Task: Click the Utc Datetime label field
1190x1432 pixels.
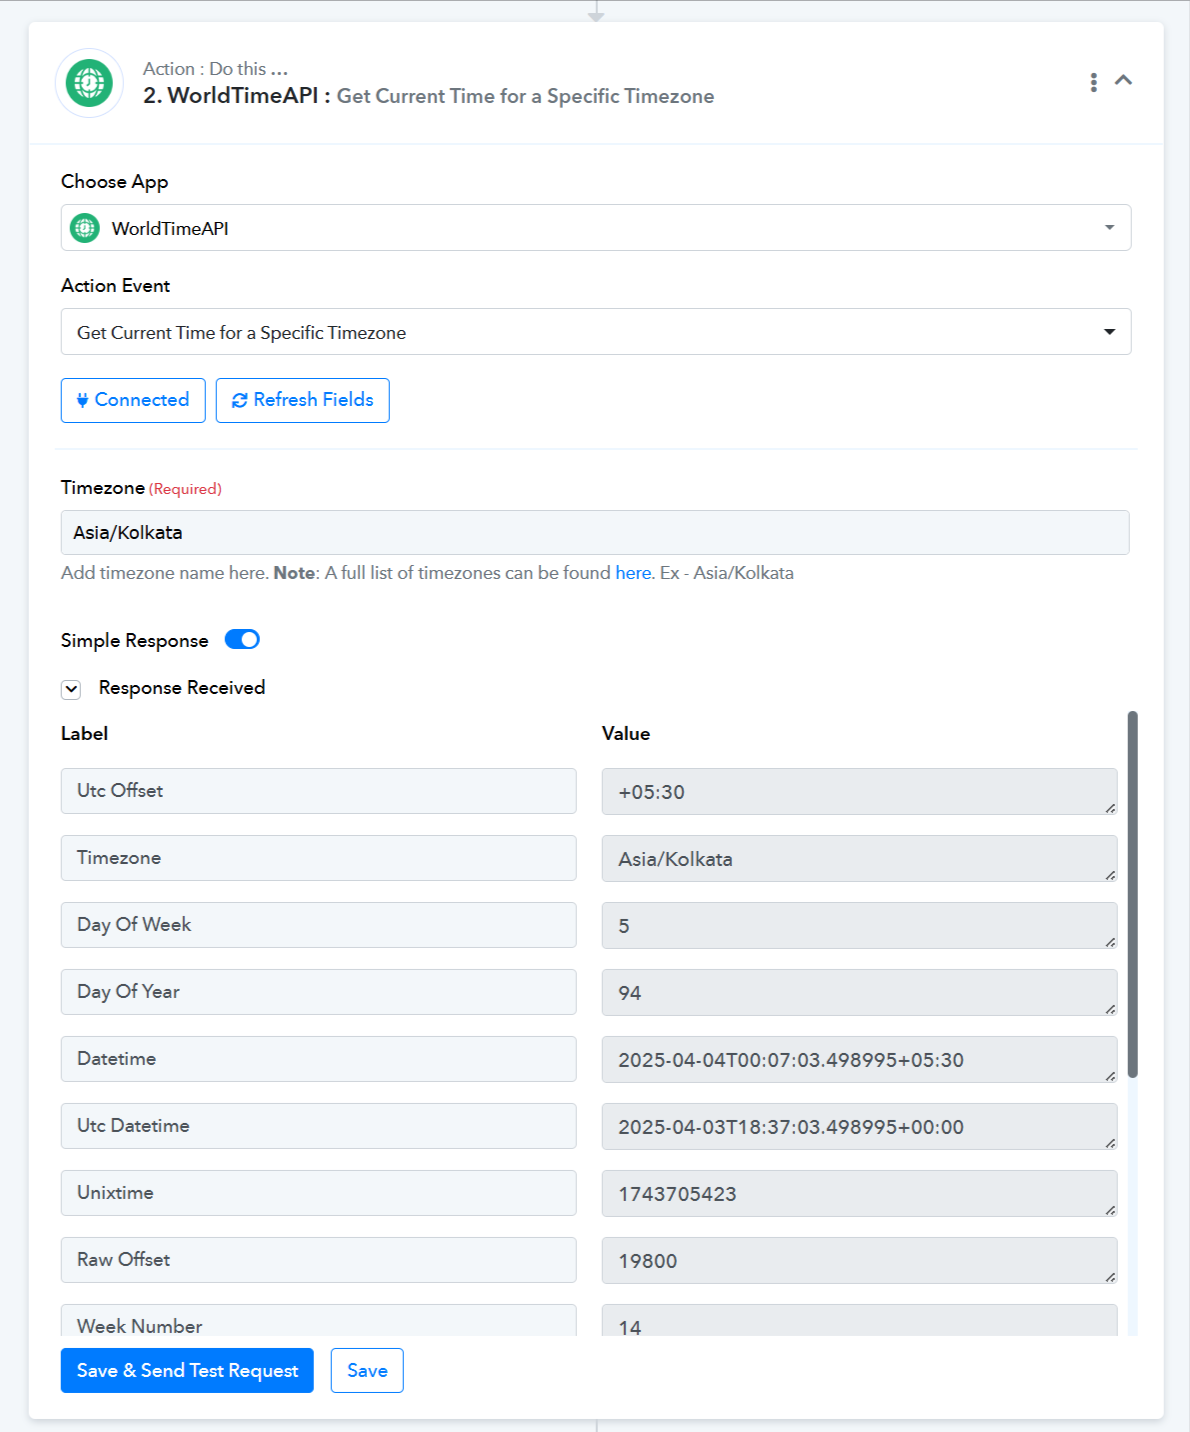Action: (x=319, y=1126)
